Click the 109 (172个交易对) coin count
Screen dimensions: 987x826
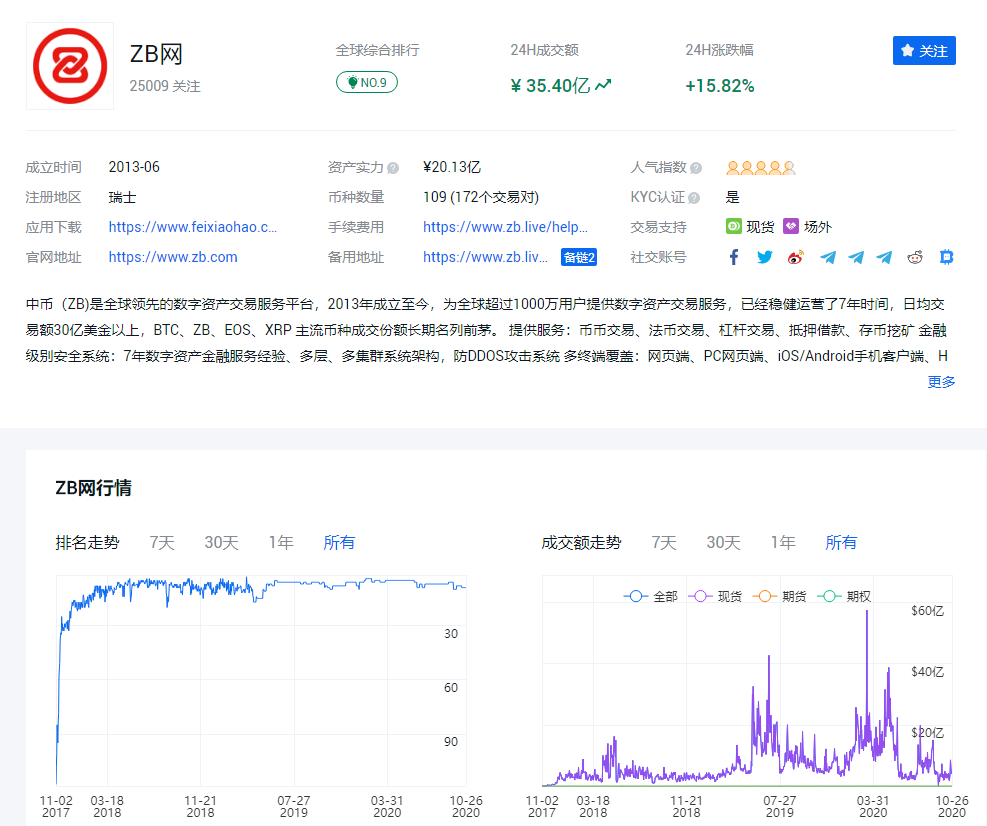point(481,198)
